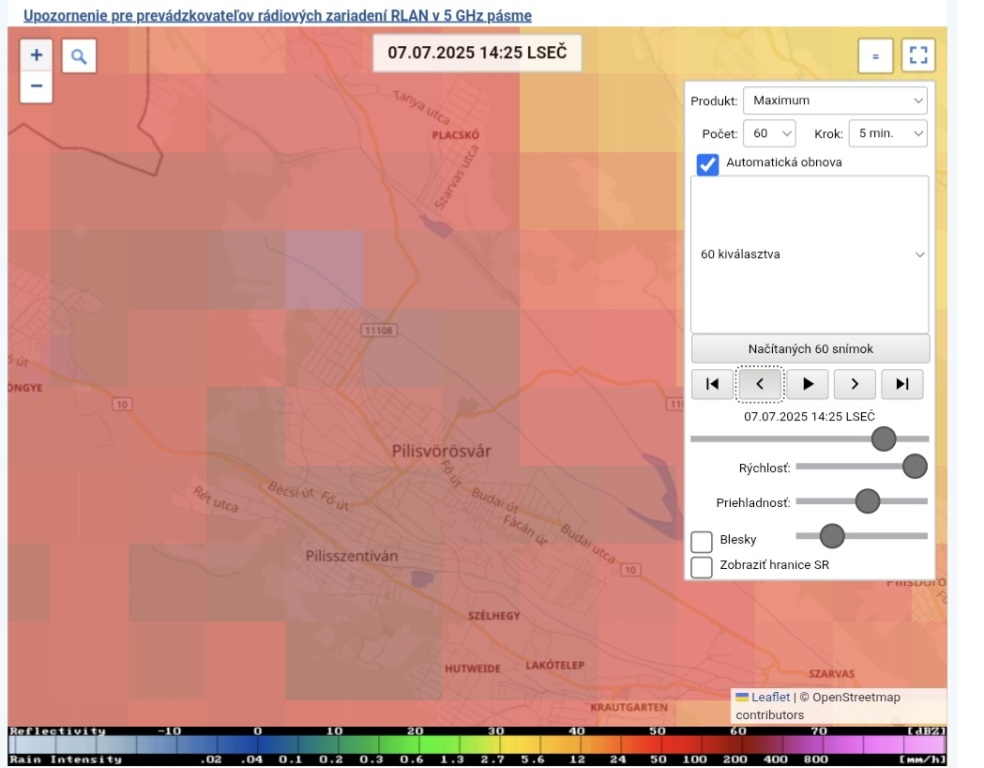This screenshot has height=768, width=984.
Task: Jump to first radar frame
Action: click(x=712, y=384)
